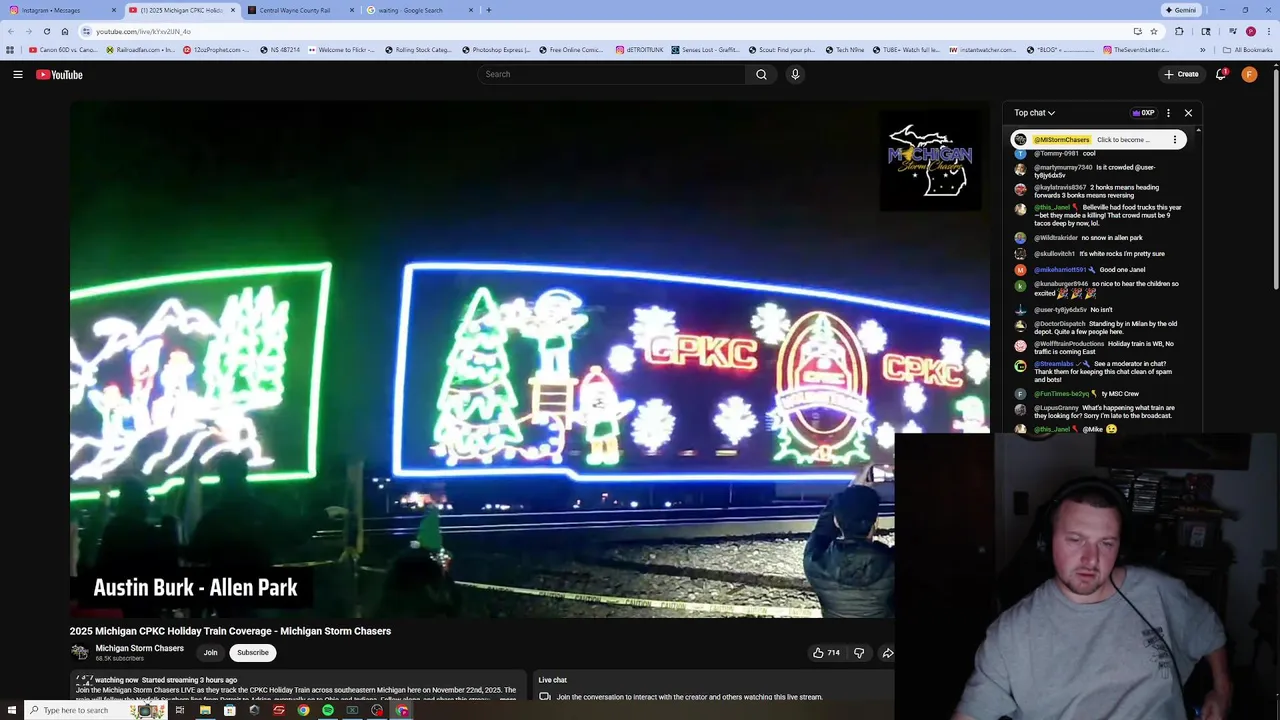1280x720 pixels.
Task: Share the video with arrow button
Action: [887, 653]
